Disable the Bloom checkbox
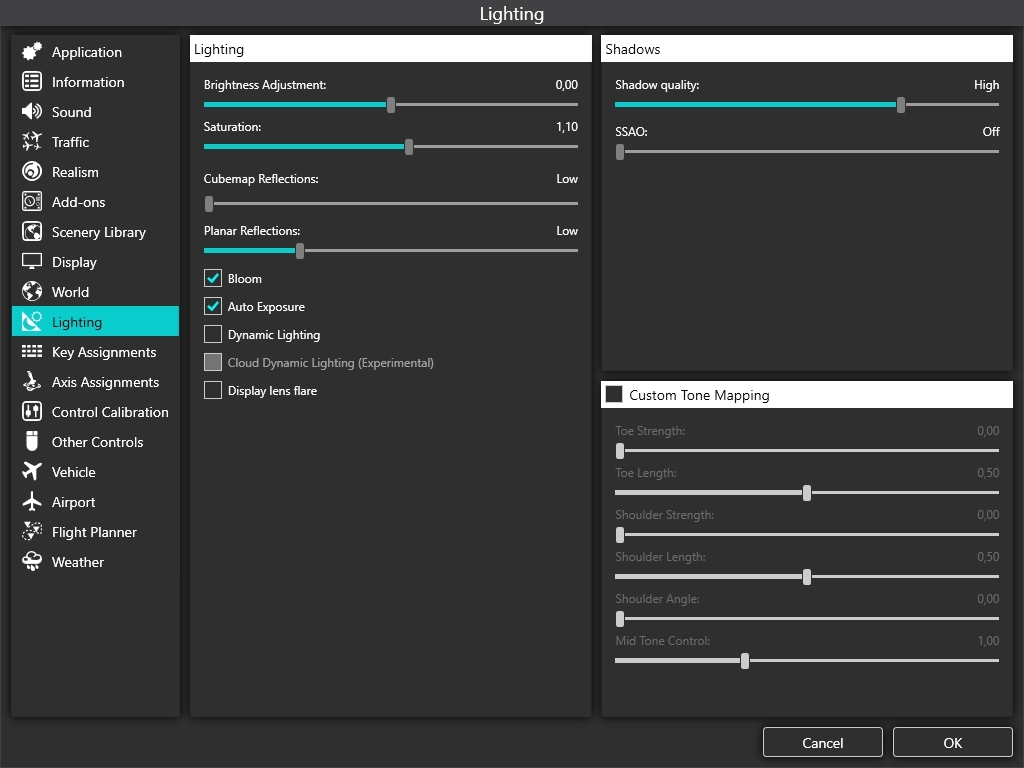Image resolution: width=1024 pixels, height=768 pixels. [x=213, y=279]
